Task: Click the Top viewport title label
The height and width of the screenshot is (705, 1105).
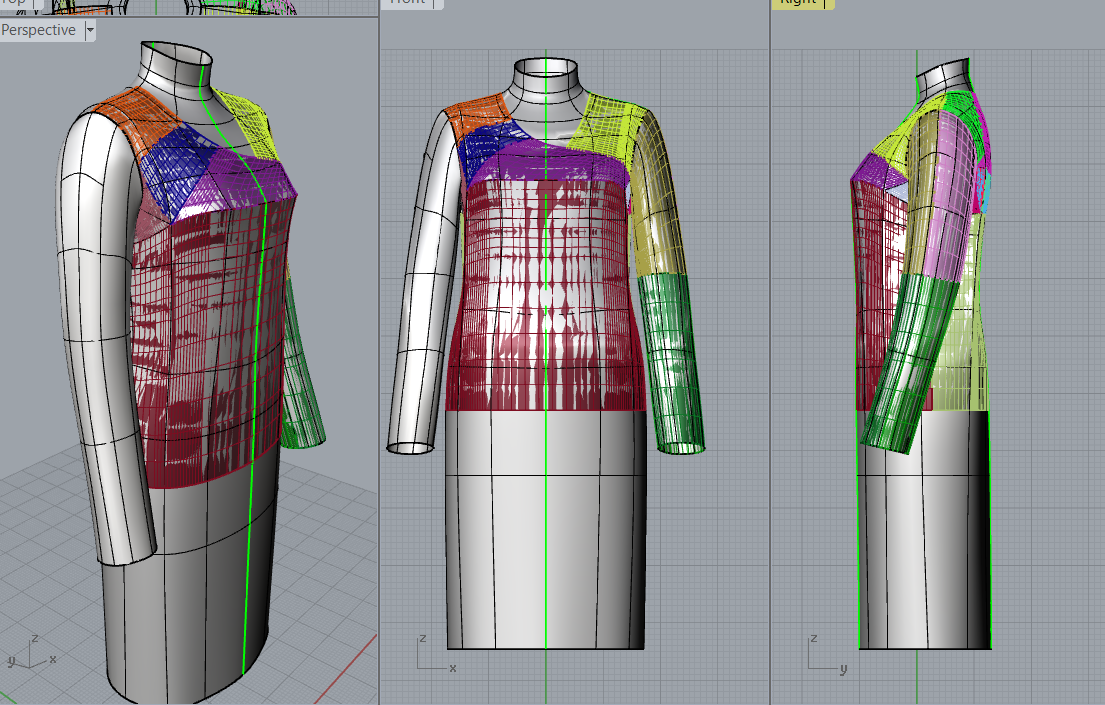Action: (x=13, y=3)
